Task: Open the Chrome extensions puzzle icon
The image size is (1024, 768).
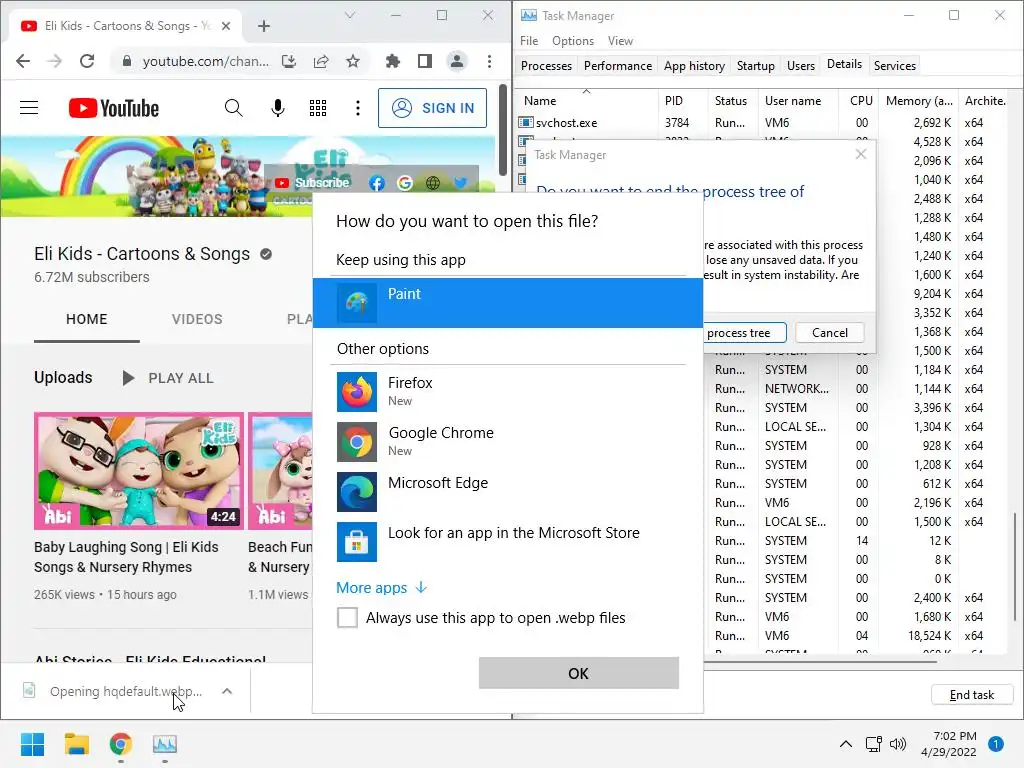Action: pos(392,61)
